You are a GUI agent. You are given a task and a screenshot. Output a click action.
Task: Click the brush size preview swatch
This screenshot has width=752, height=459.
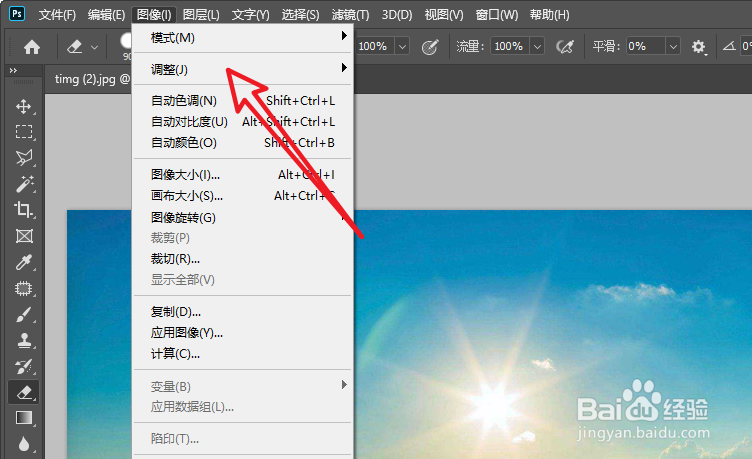[126, 41]
